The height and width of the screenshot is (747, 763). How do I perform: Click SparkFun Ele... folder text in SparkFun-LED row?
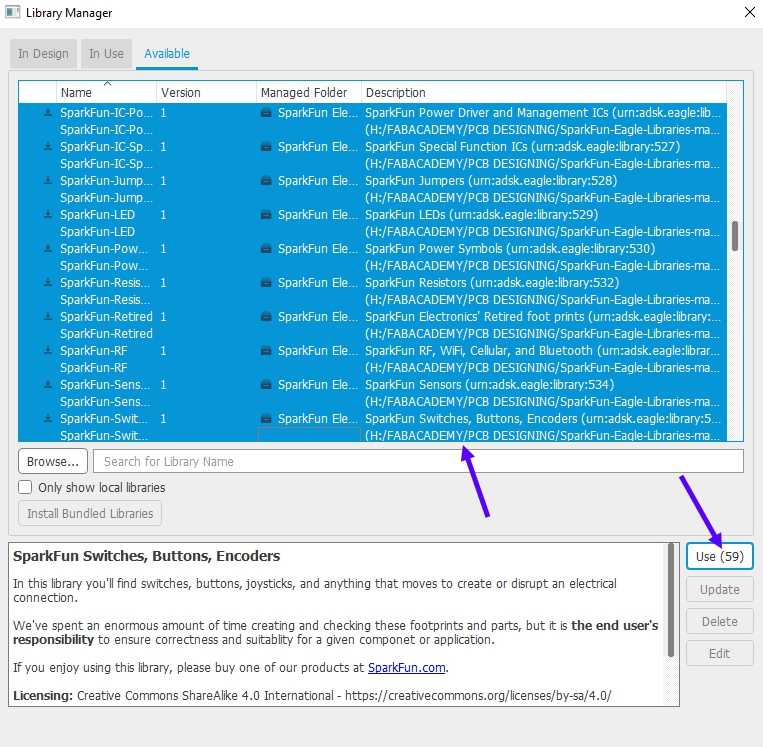(x=317, y=215)
